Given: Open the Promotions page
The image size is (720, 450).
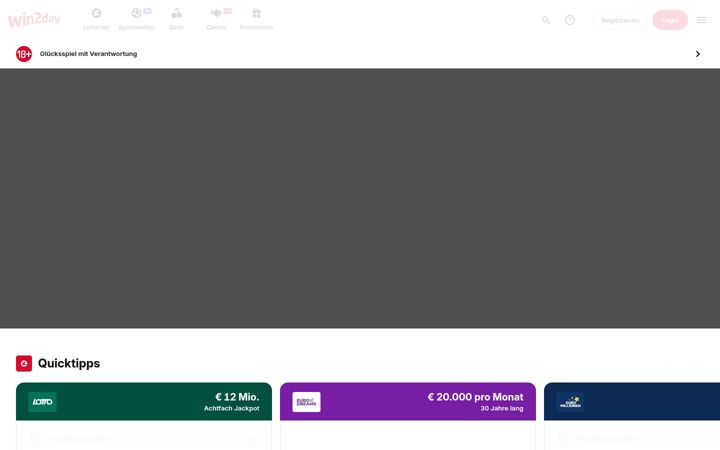Looking at the screenshot, I should pos(256,20).
